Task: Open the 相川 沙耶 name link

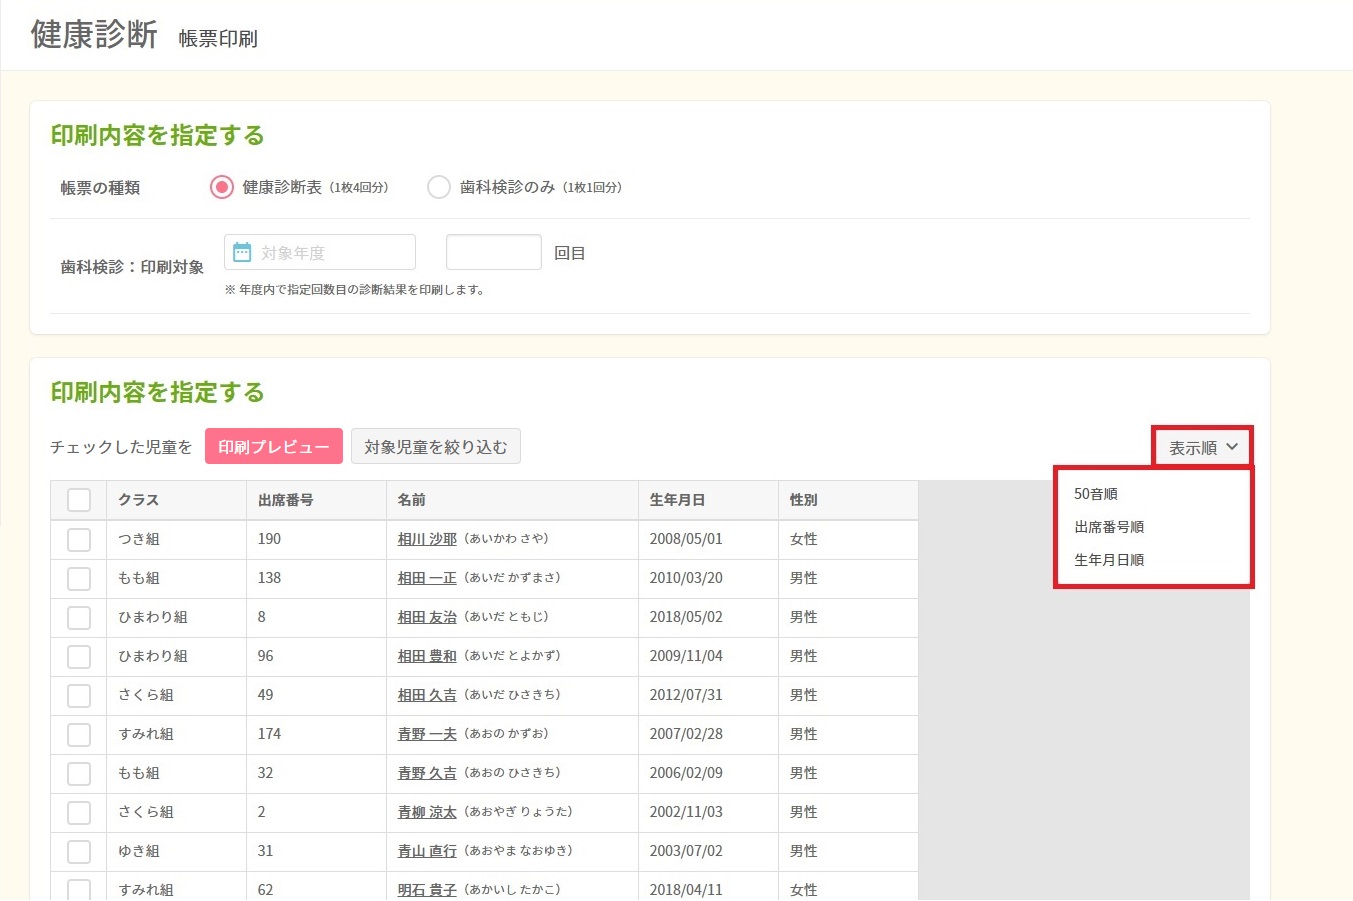Action: point(427,539)
